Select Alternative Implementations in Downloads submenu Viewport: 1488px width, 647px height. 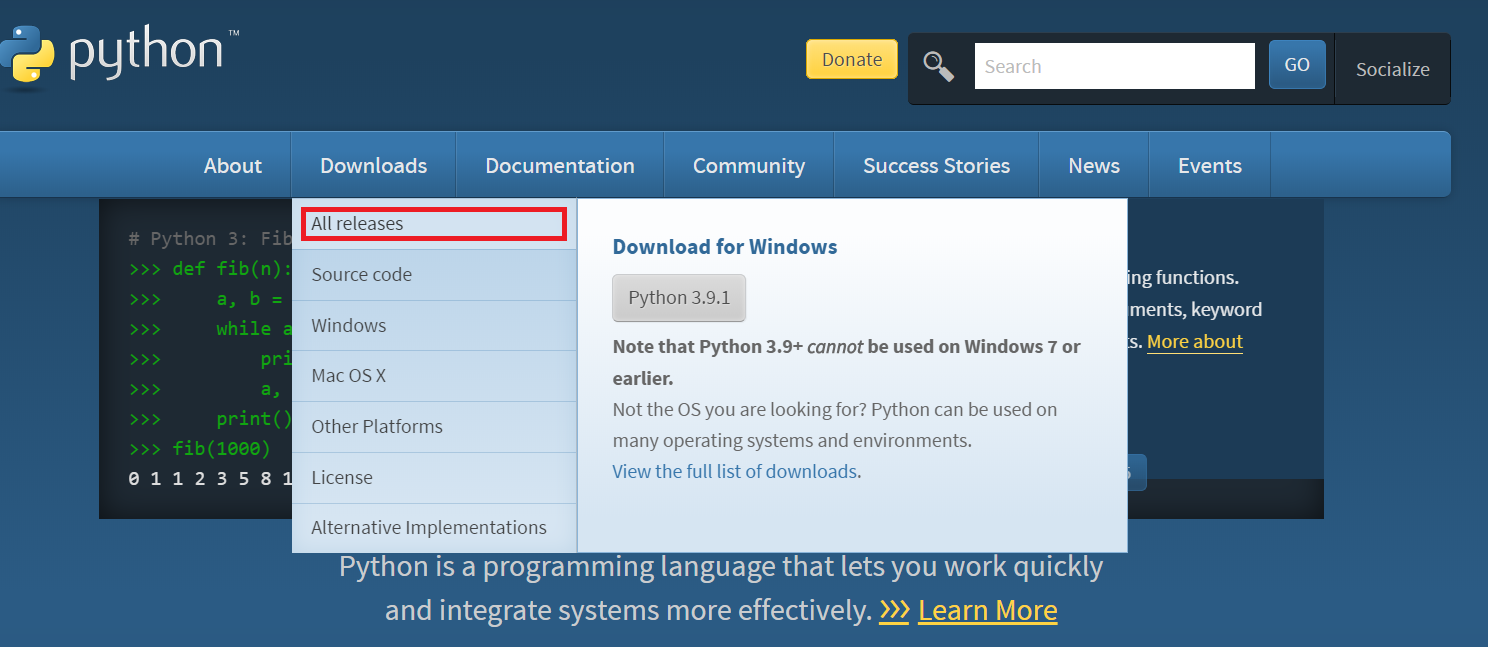click(x=434, y=528)
